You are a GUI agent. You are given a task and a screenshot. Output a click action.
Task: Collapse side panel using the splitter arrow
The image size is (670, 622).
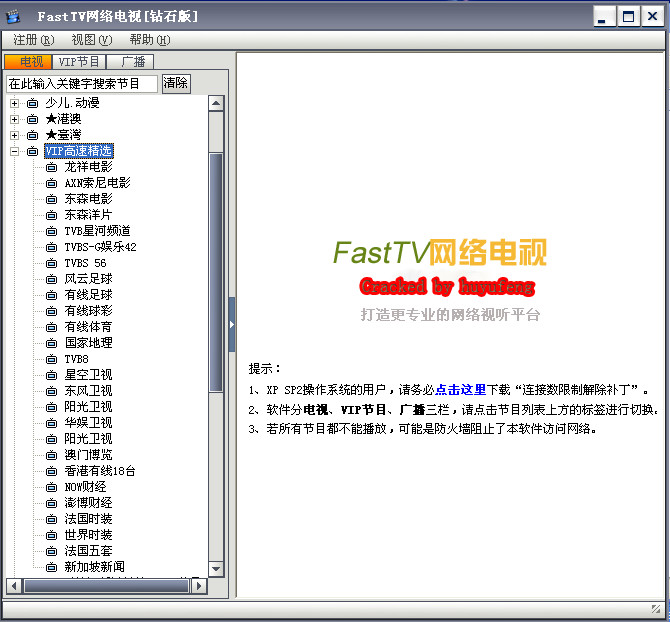point(232,325)
